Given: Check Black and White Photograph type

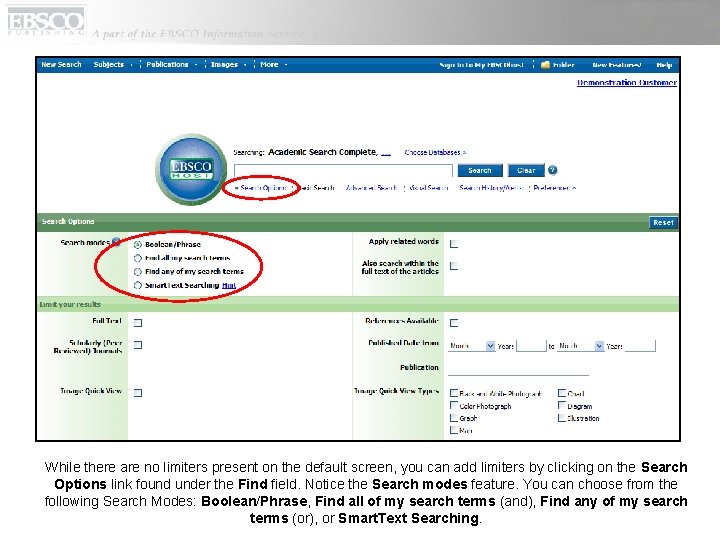Looking at the screenshot, I should point(454,393).
